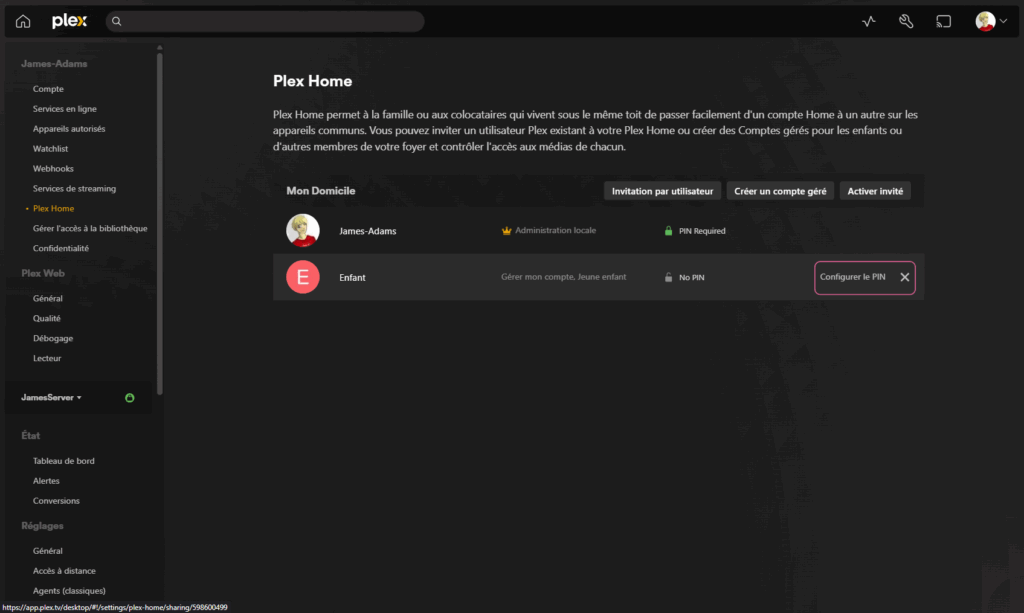Click the James-Adams sidebar section header
The width and height of the screenshot is (1024, 613).
(54, 63)
